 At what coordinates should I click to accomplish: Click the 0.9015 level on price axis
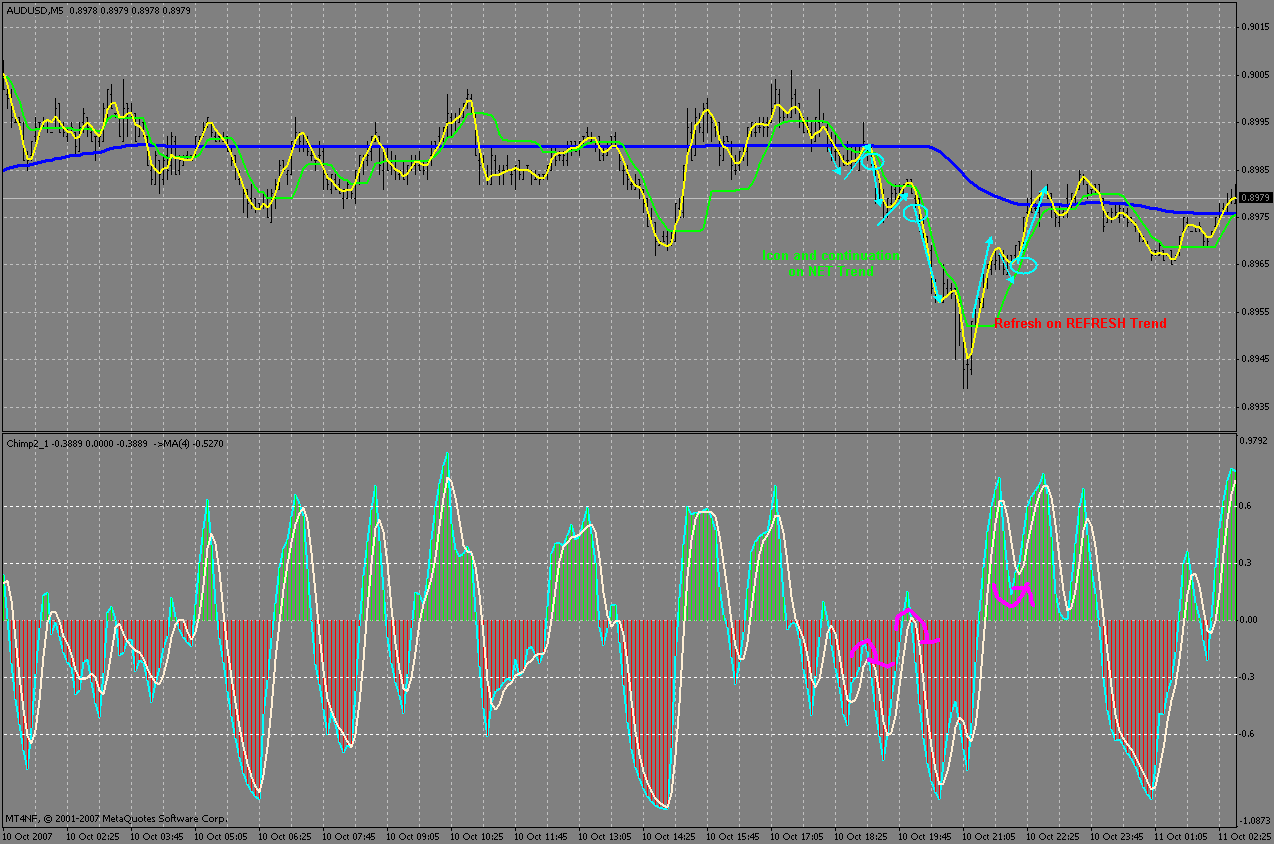(x=1254, y=27)
